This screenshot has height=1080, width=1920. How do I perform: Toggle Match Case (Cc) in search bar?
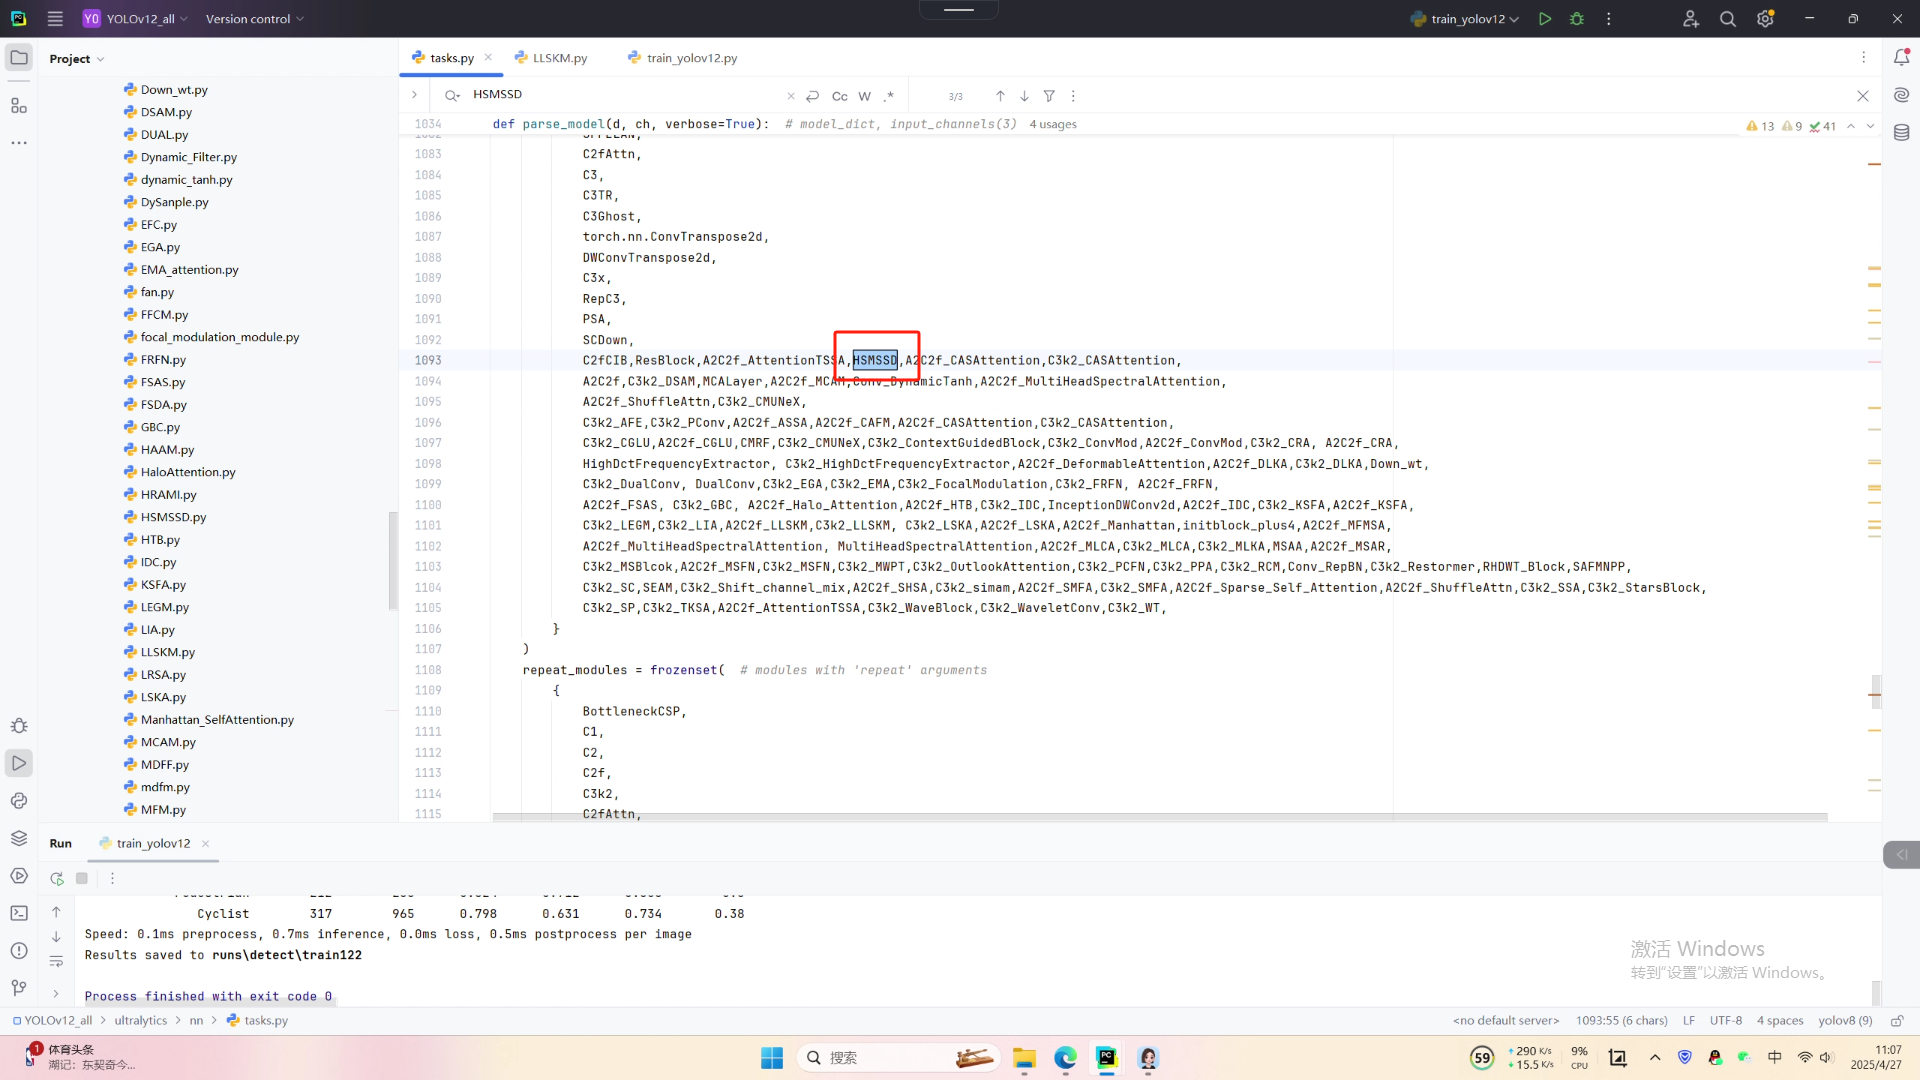click(839, 96)
